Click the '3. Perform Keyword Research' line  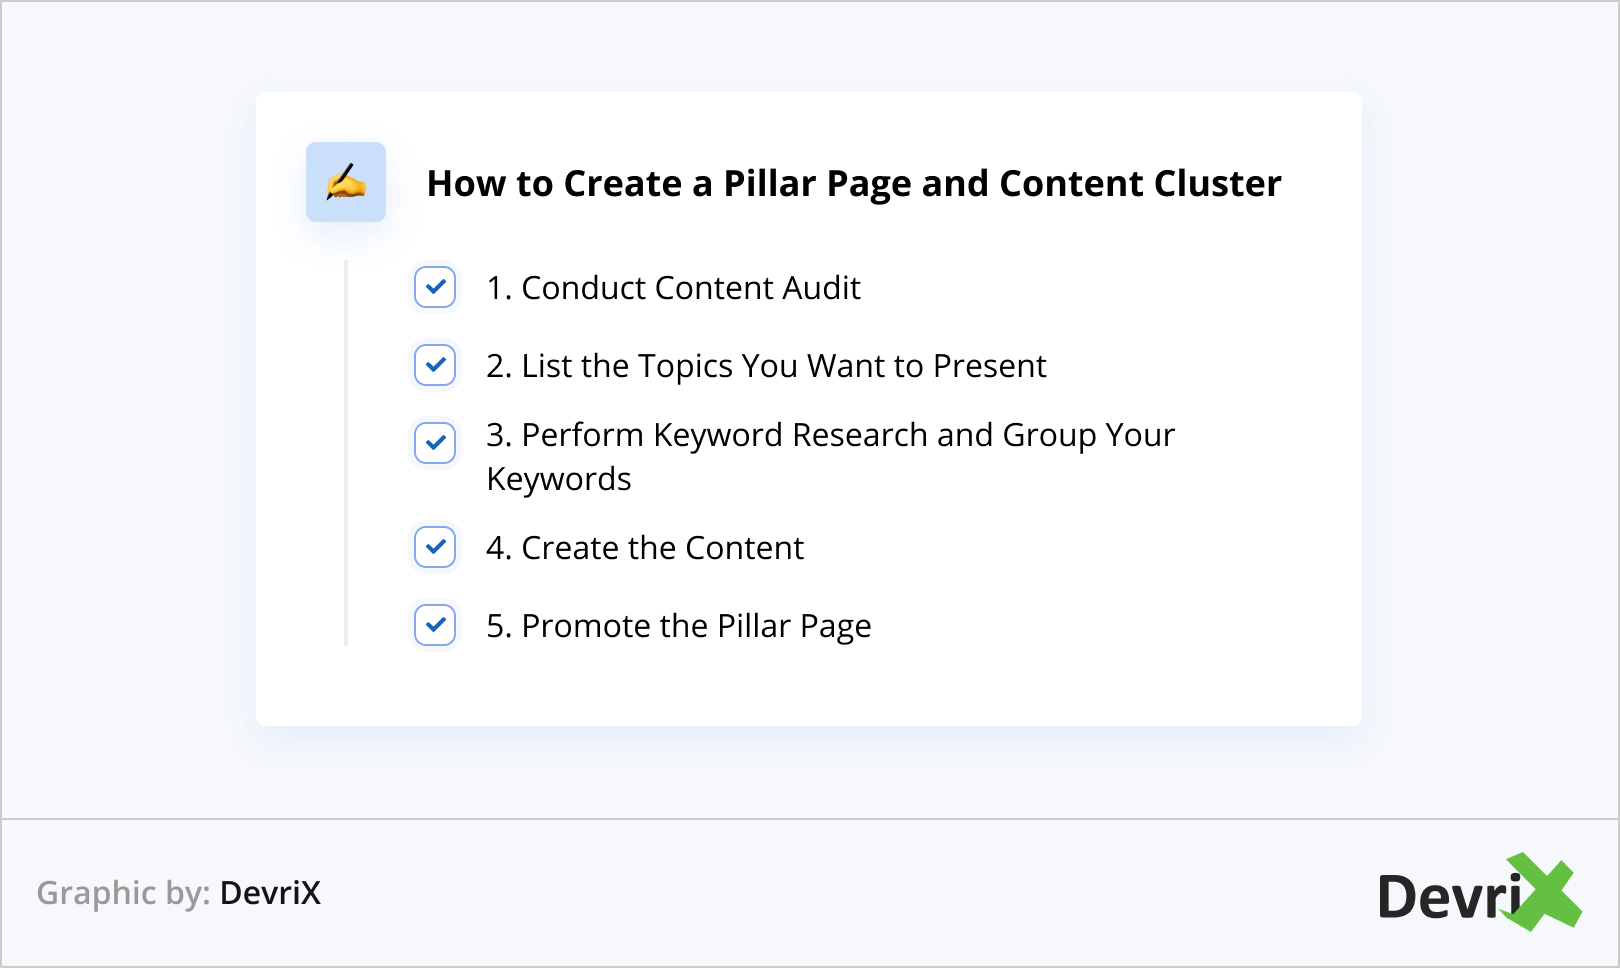[x=830, y=435]
